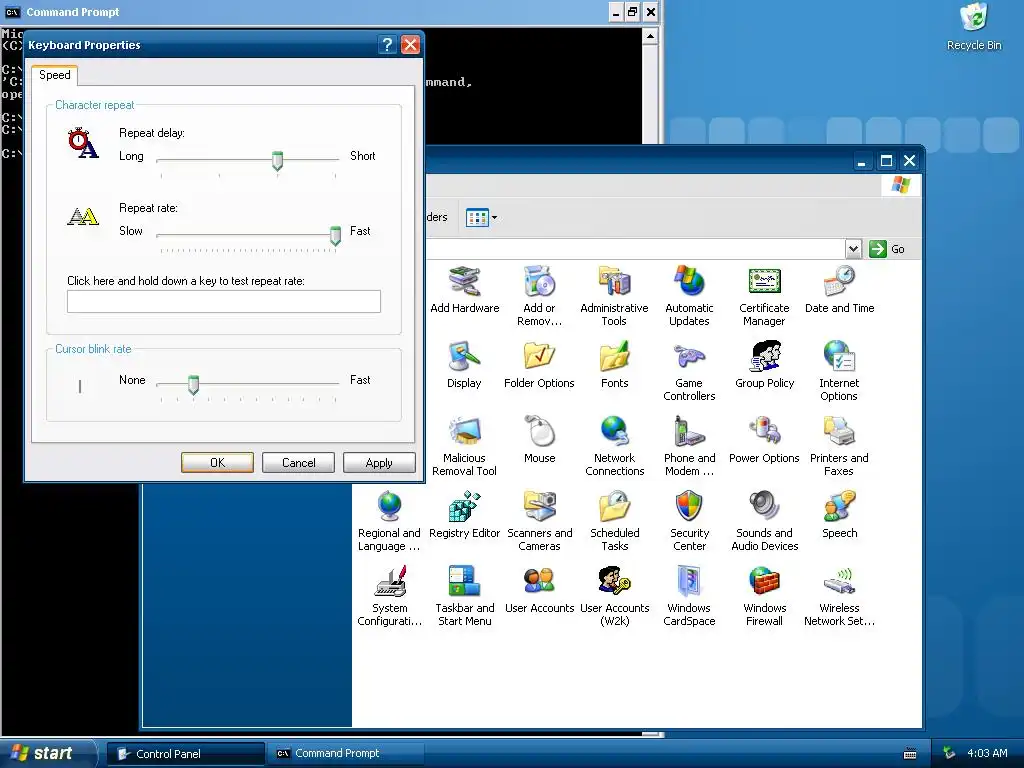This screenshot has height=768, width=1024.
Task: Click the network tray icon by the clock
Action: (950, 753)
